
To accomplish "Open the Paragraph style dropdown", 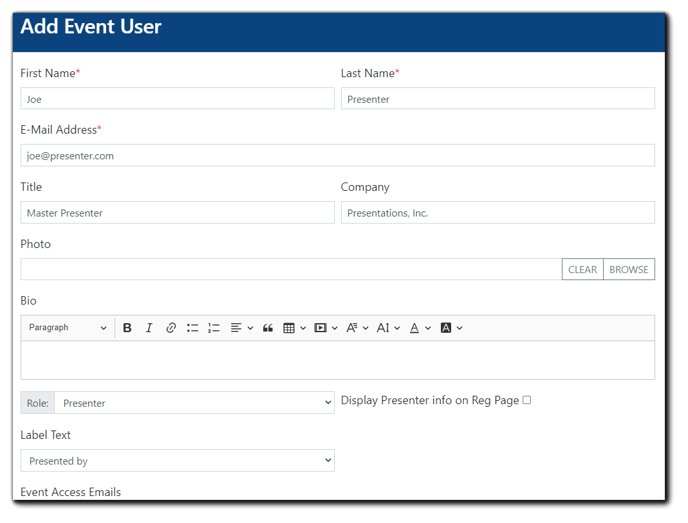I will pyautogui.click(x=67, y=328).
